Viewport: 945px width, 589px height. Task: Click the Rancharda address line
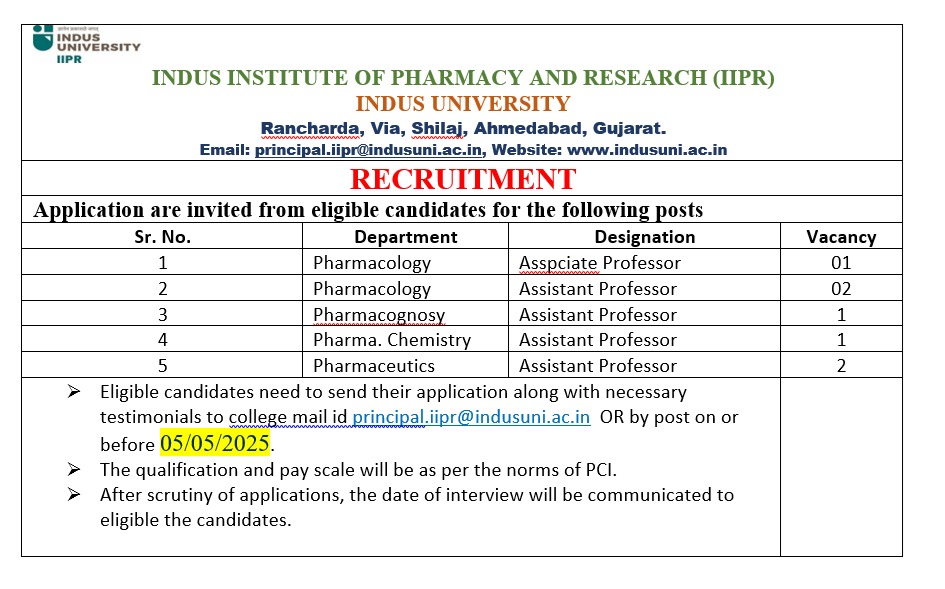pyautogui.click(x=463, y=128)
